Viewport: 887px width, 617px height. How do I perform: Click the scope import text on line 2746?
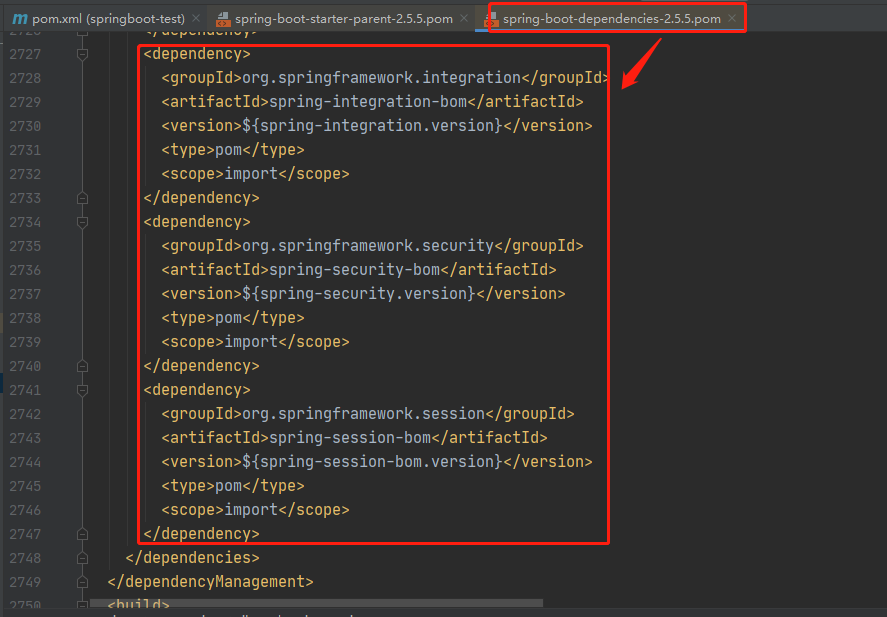click(x=255, y=510)
